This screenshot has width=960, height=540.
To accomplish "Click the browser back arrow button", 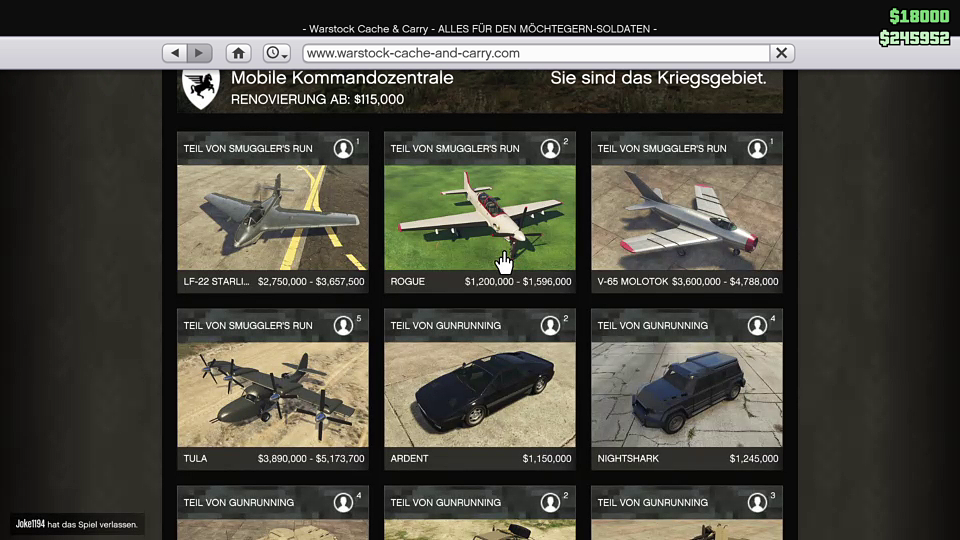I will [x=175, y=53].
